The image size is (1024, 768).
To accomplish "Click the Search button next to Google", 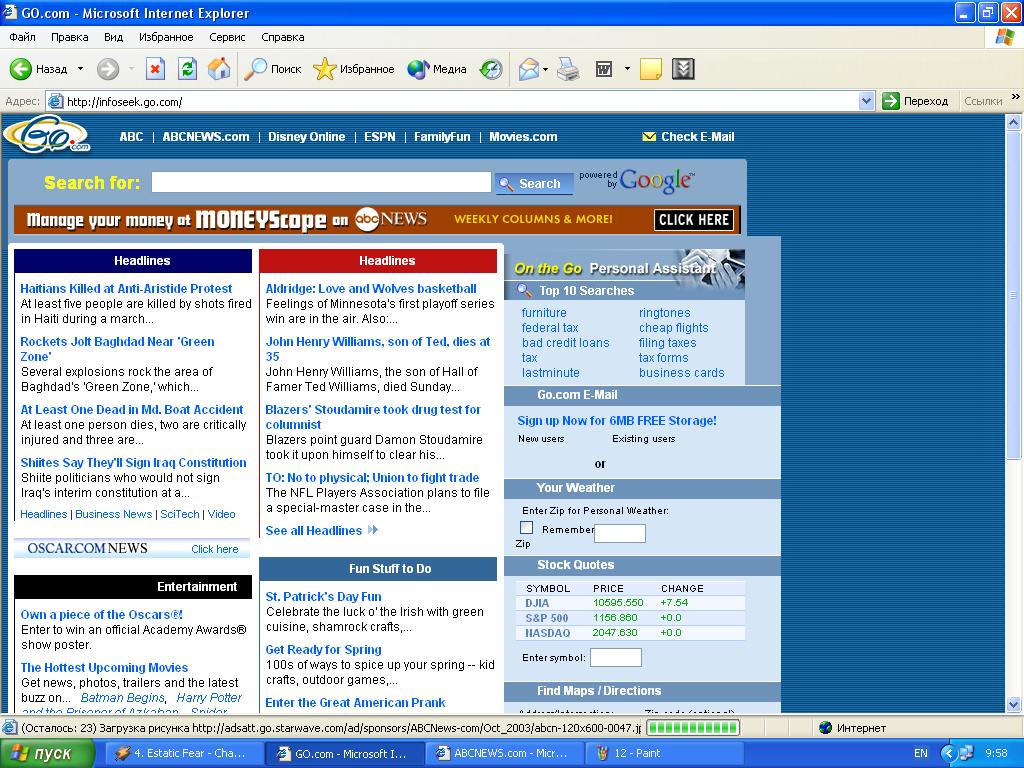I will click(534, 184).
